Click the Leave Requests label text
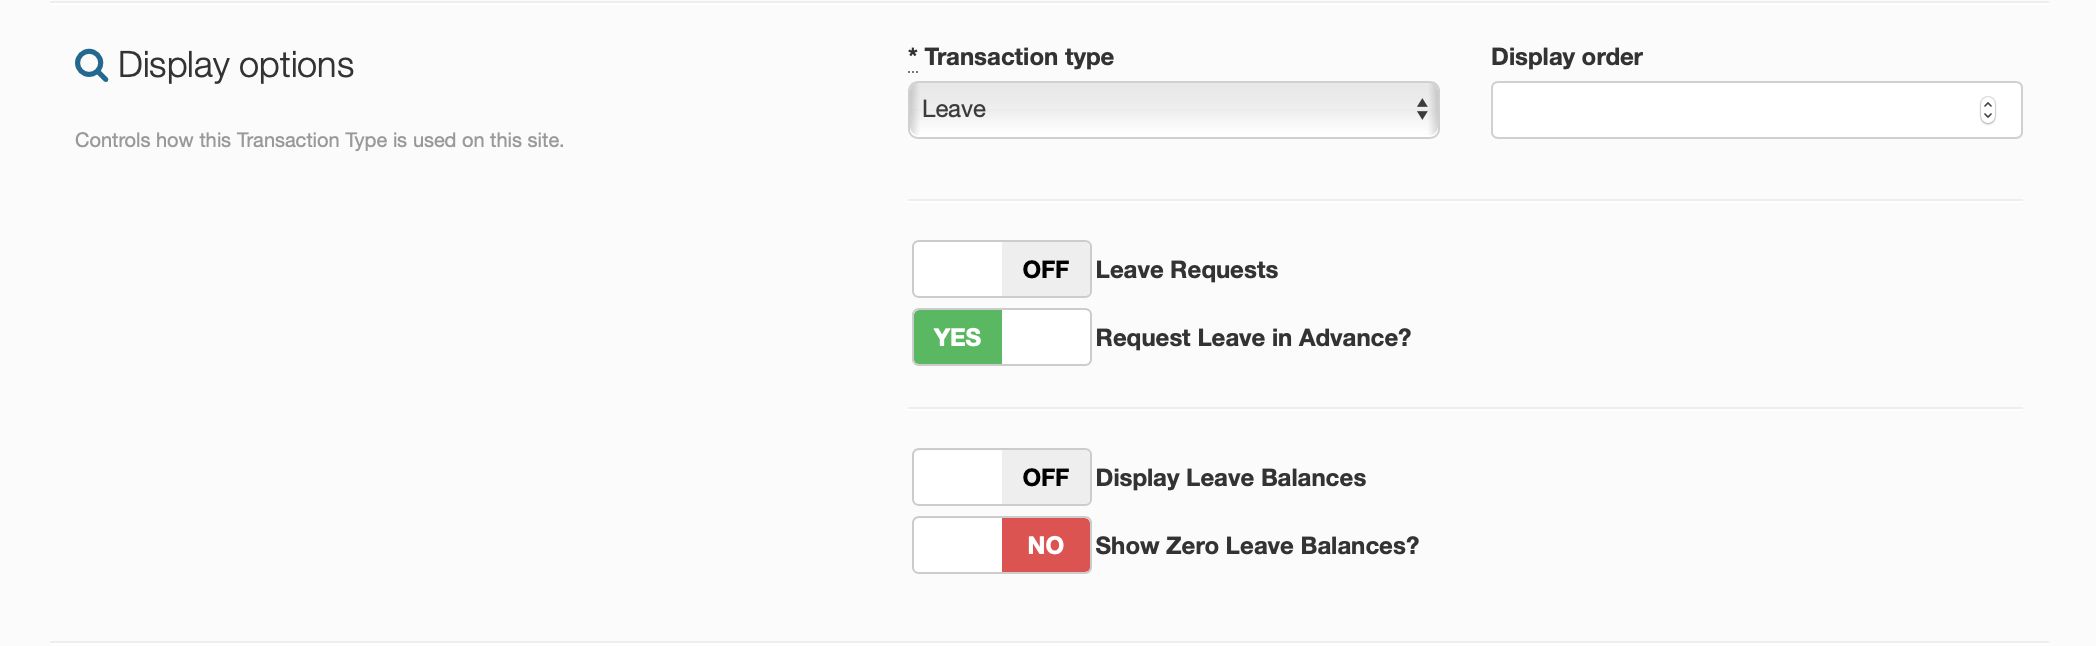The image size is (2096, 646). tap(1186, 270)
